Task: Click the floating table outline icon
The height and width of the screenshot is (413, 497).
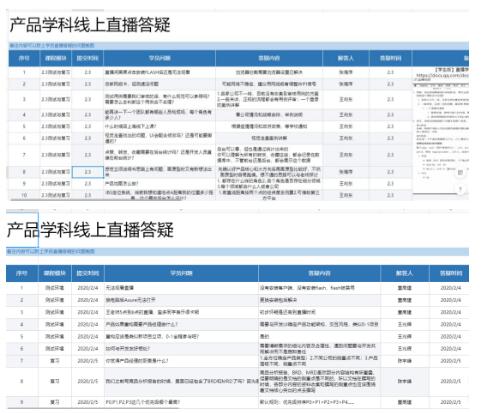Action: coord(460,172)
